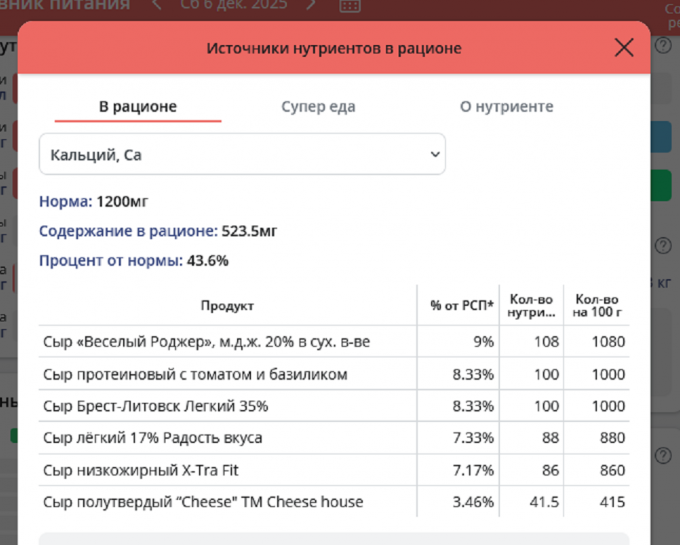The image size is (680, 545).
Task: Select «Сыр протеиновый с томатом и базиликом»
Action: (195, 374)
